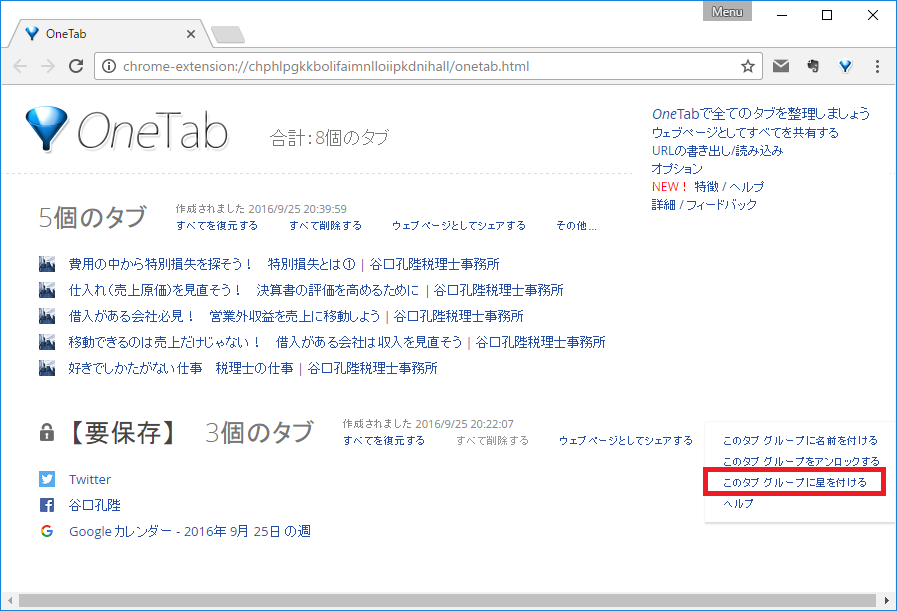Screen dimensions: 897x611
Task: Open the mail extension icon
Action: [780, 67]
